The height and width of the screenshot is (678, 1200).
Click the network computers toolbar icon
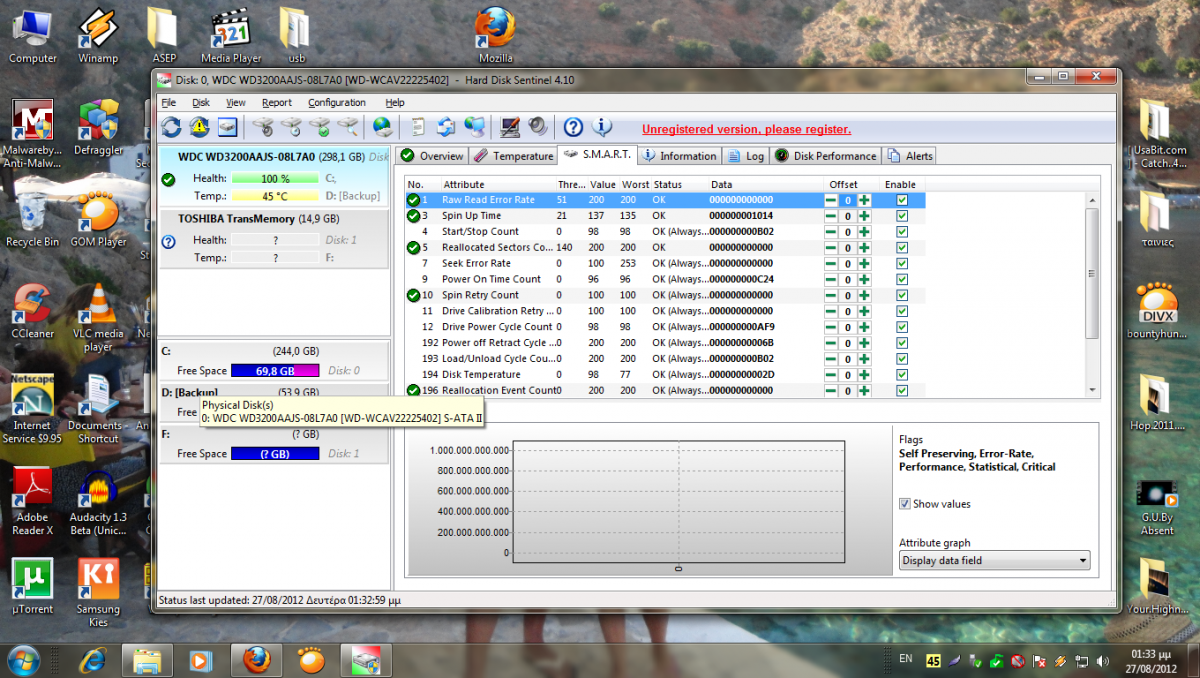coord(476,127)
